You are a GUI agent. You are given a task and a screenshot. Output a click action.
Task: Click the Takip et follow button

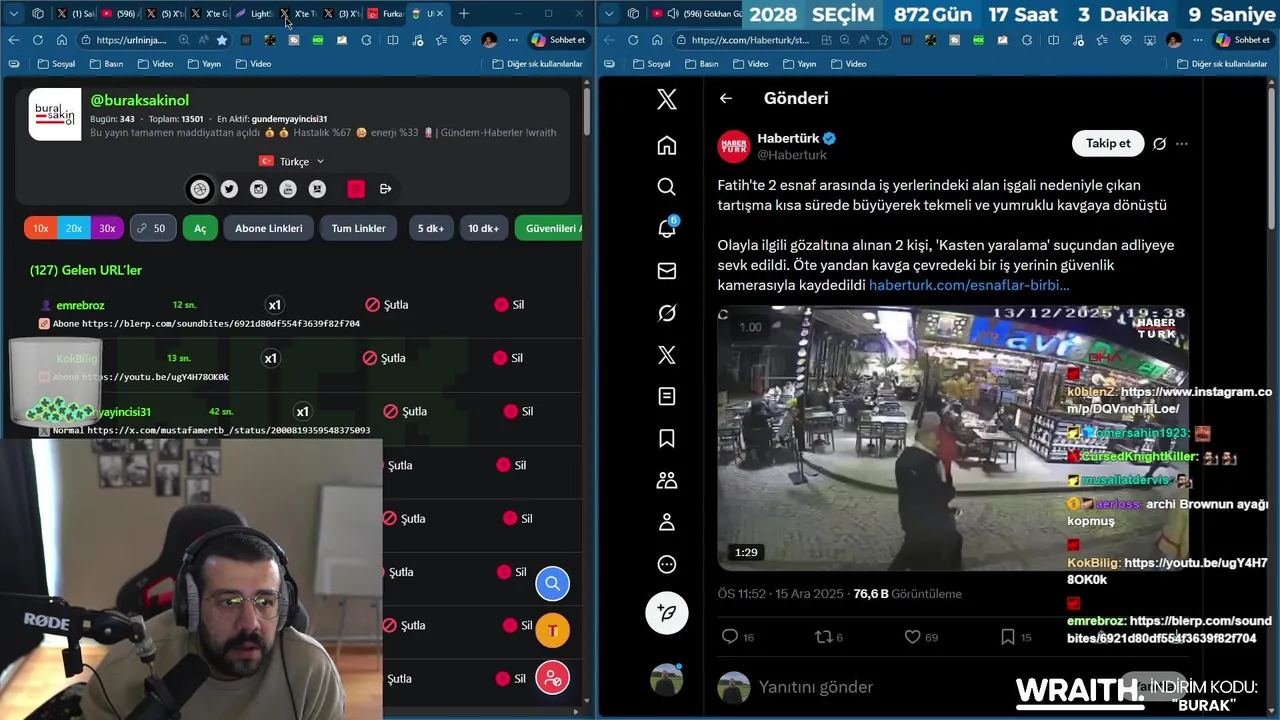1108,143
